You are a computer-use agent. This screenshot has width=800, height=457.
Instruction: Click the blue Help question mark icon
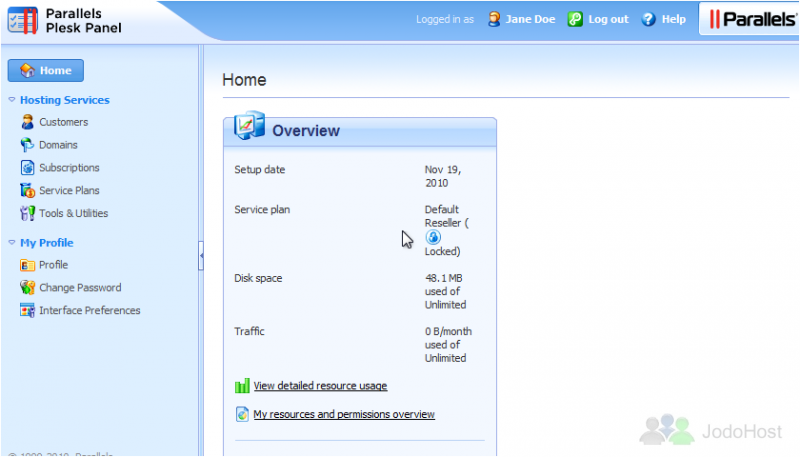pyautogui.click(x=648, y=19)
